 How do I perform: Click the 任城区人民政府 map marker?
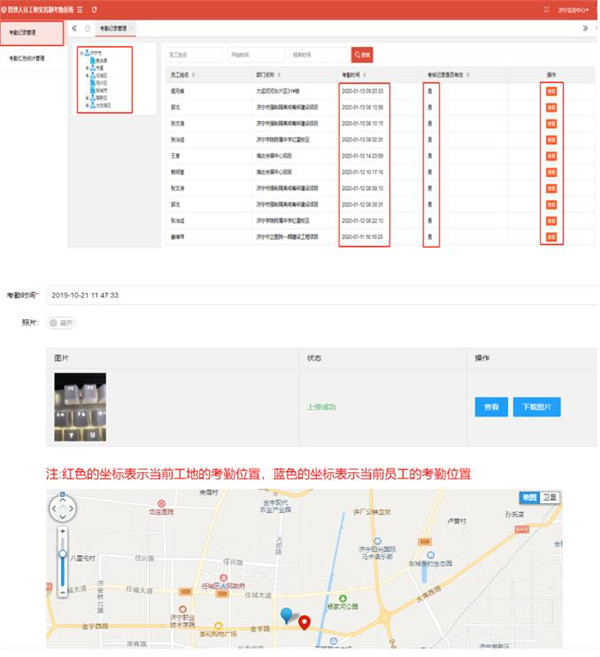pos(223,578)
